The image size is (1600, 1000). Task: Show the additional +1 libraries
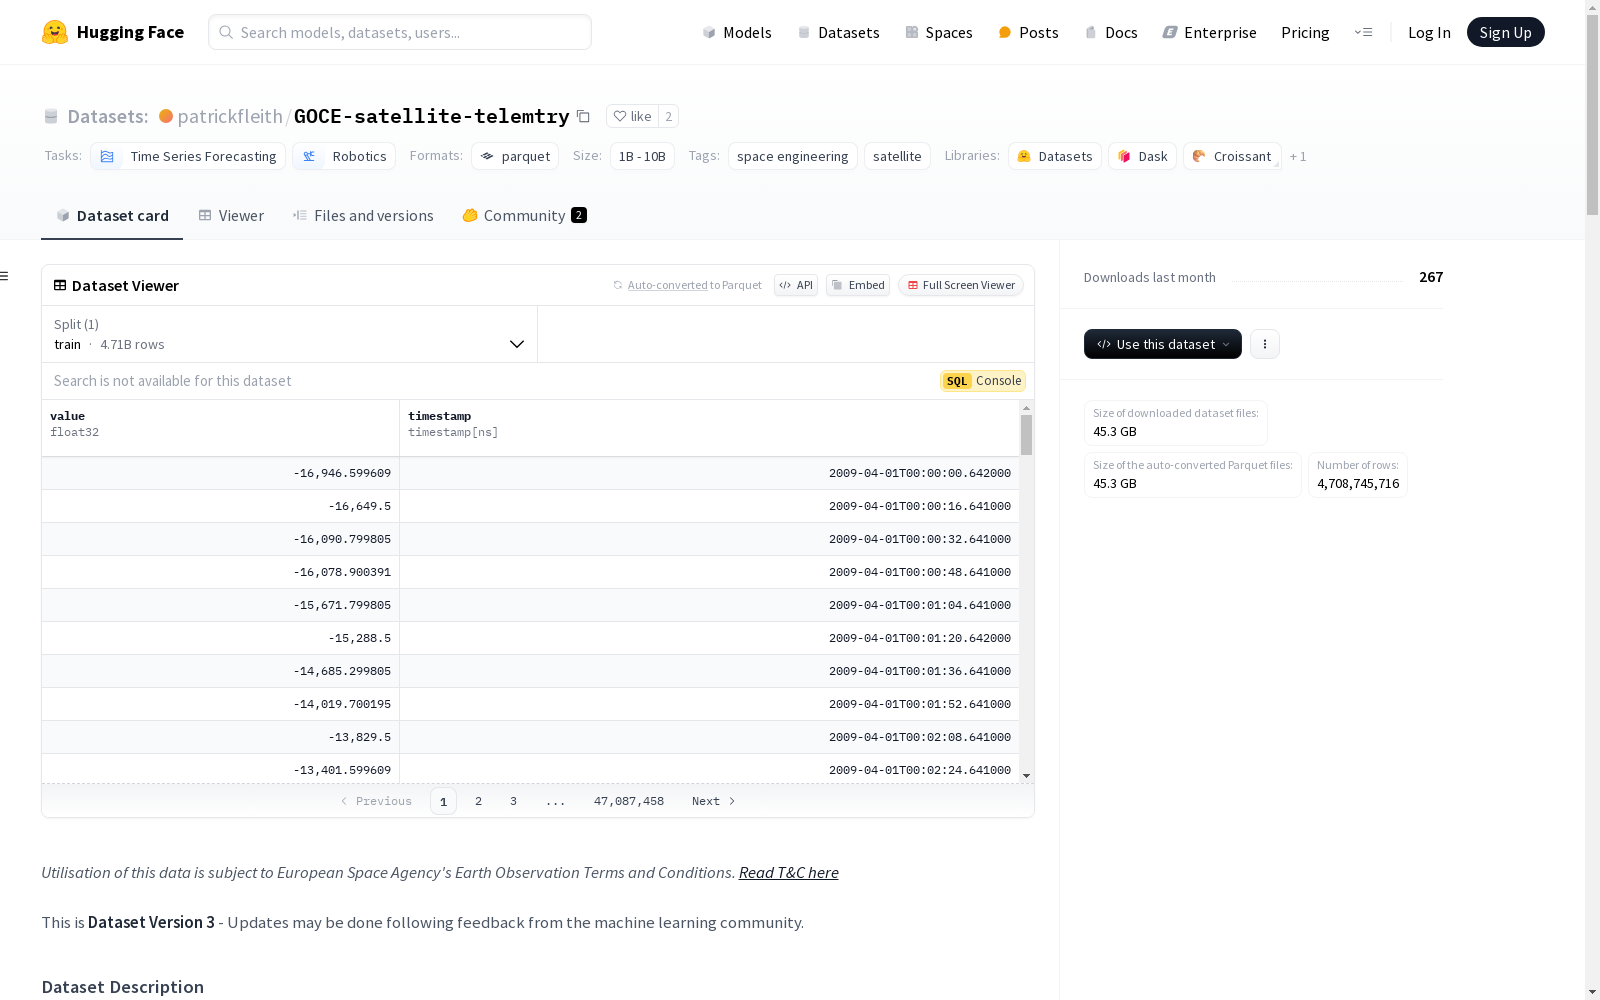(x=1298, y=156)
